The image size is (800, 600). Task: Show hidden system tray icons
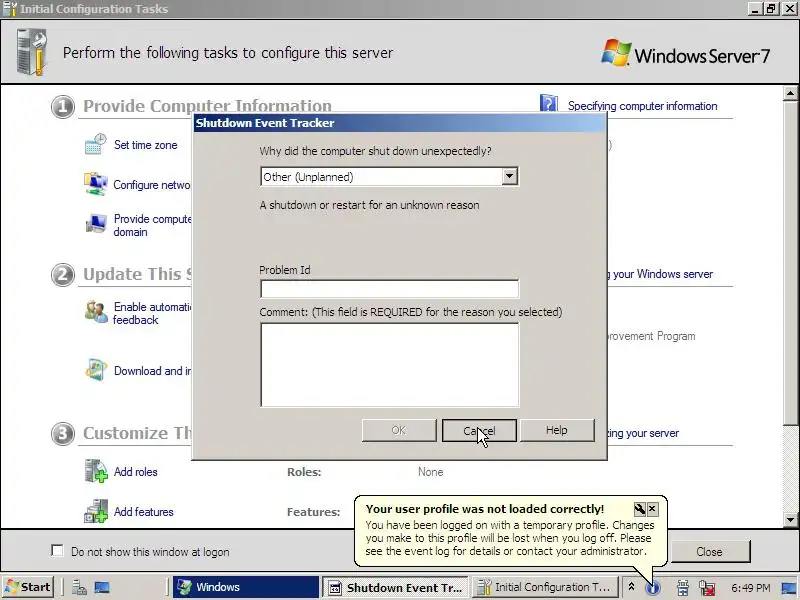click(x=631, y=587)
